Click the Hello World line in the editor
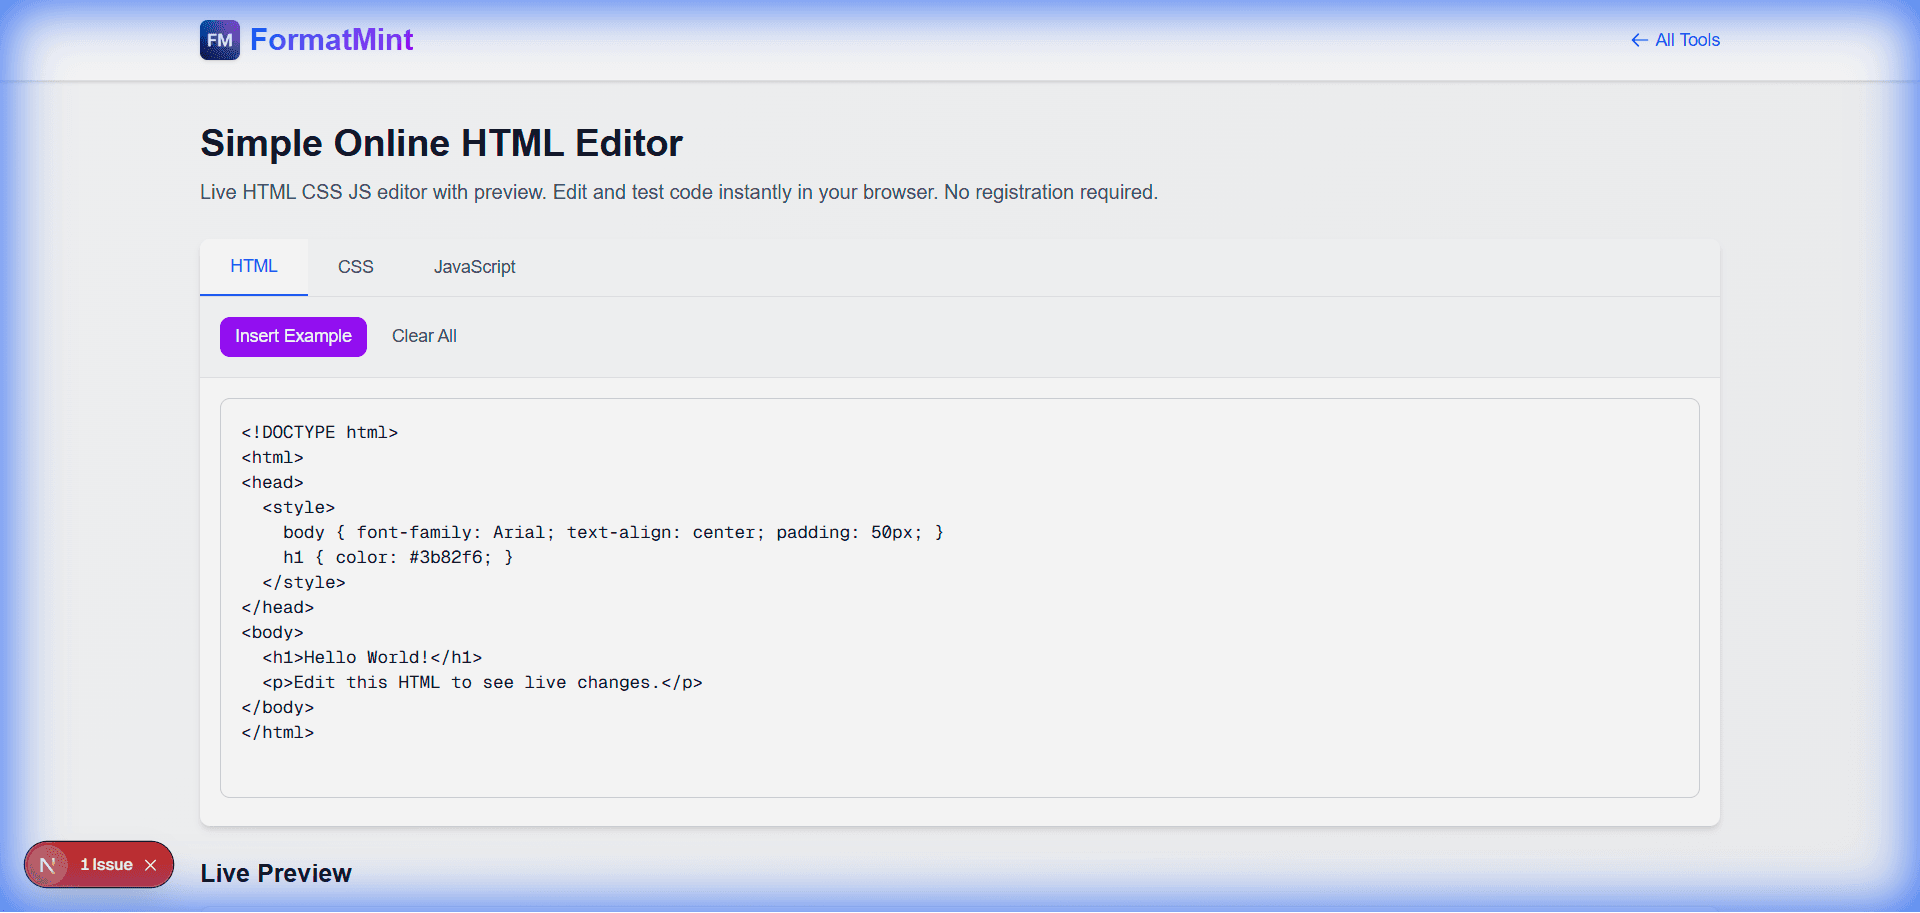Screen dimensions: 1920x913 click(x=373, y=657)
